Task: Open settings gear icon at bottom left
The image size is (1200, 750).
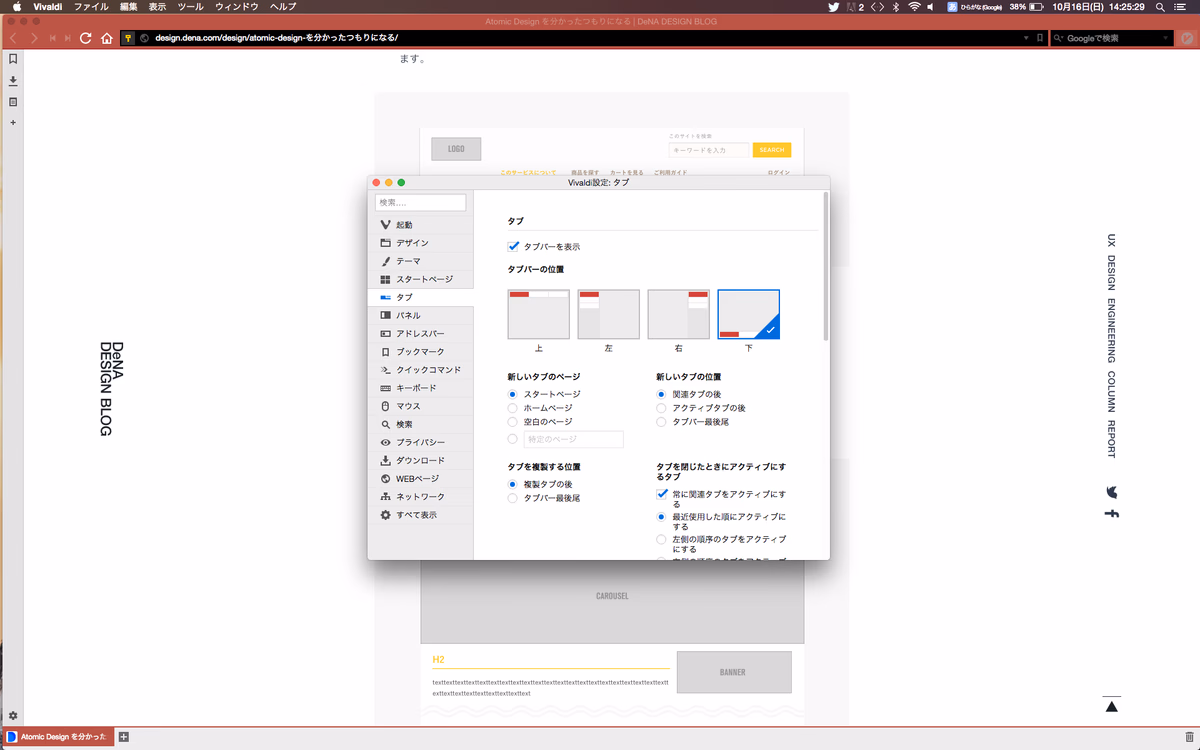Action: click(x=13, y=716)
